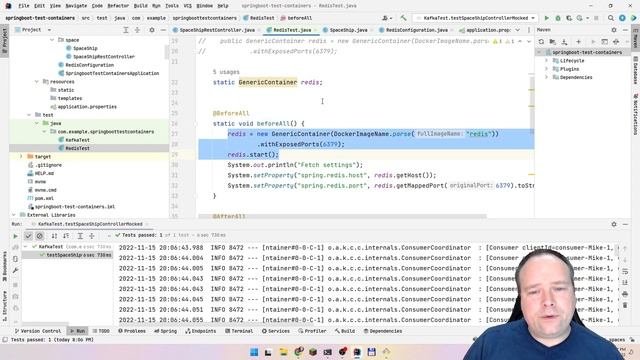This screenshot has height=360, width=640.
Task: Select testSpaceShip result in Run panel
Action: click(x=67, y=255)
